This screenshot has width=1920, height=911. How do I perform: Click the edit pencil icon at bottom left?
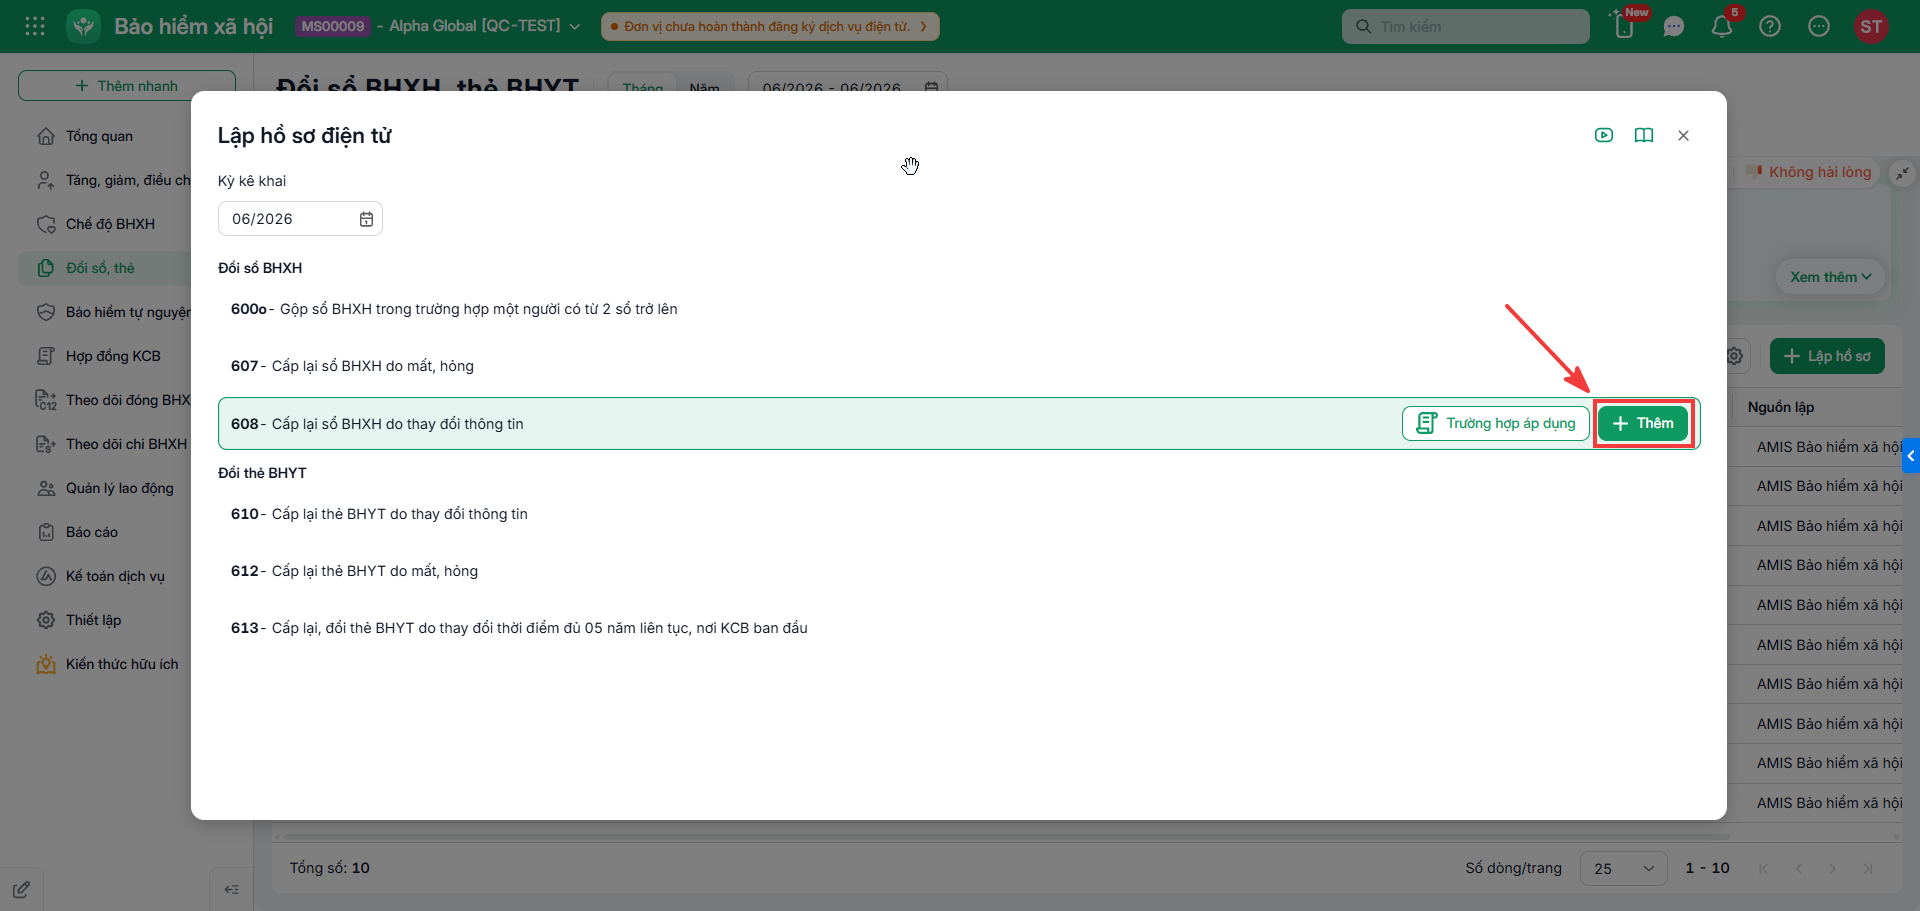(21, 889)
